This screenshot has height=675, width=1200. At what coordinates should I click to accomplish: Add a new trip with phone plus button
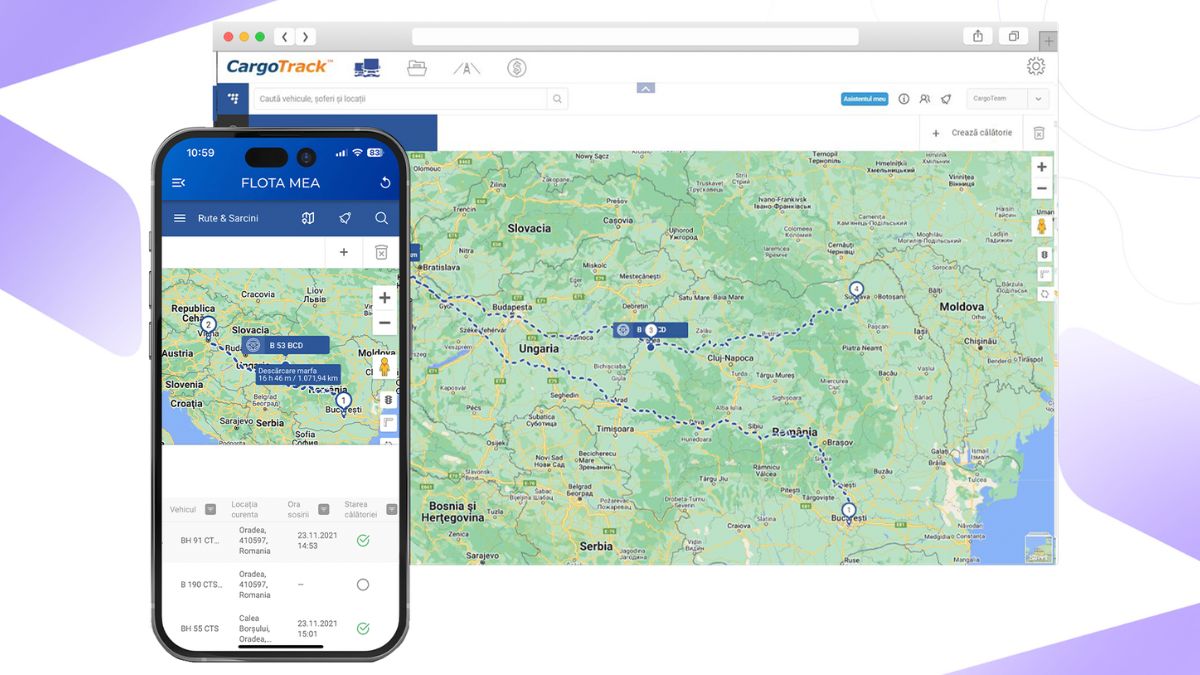coord(344,252)
